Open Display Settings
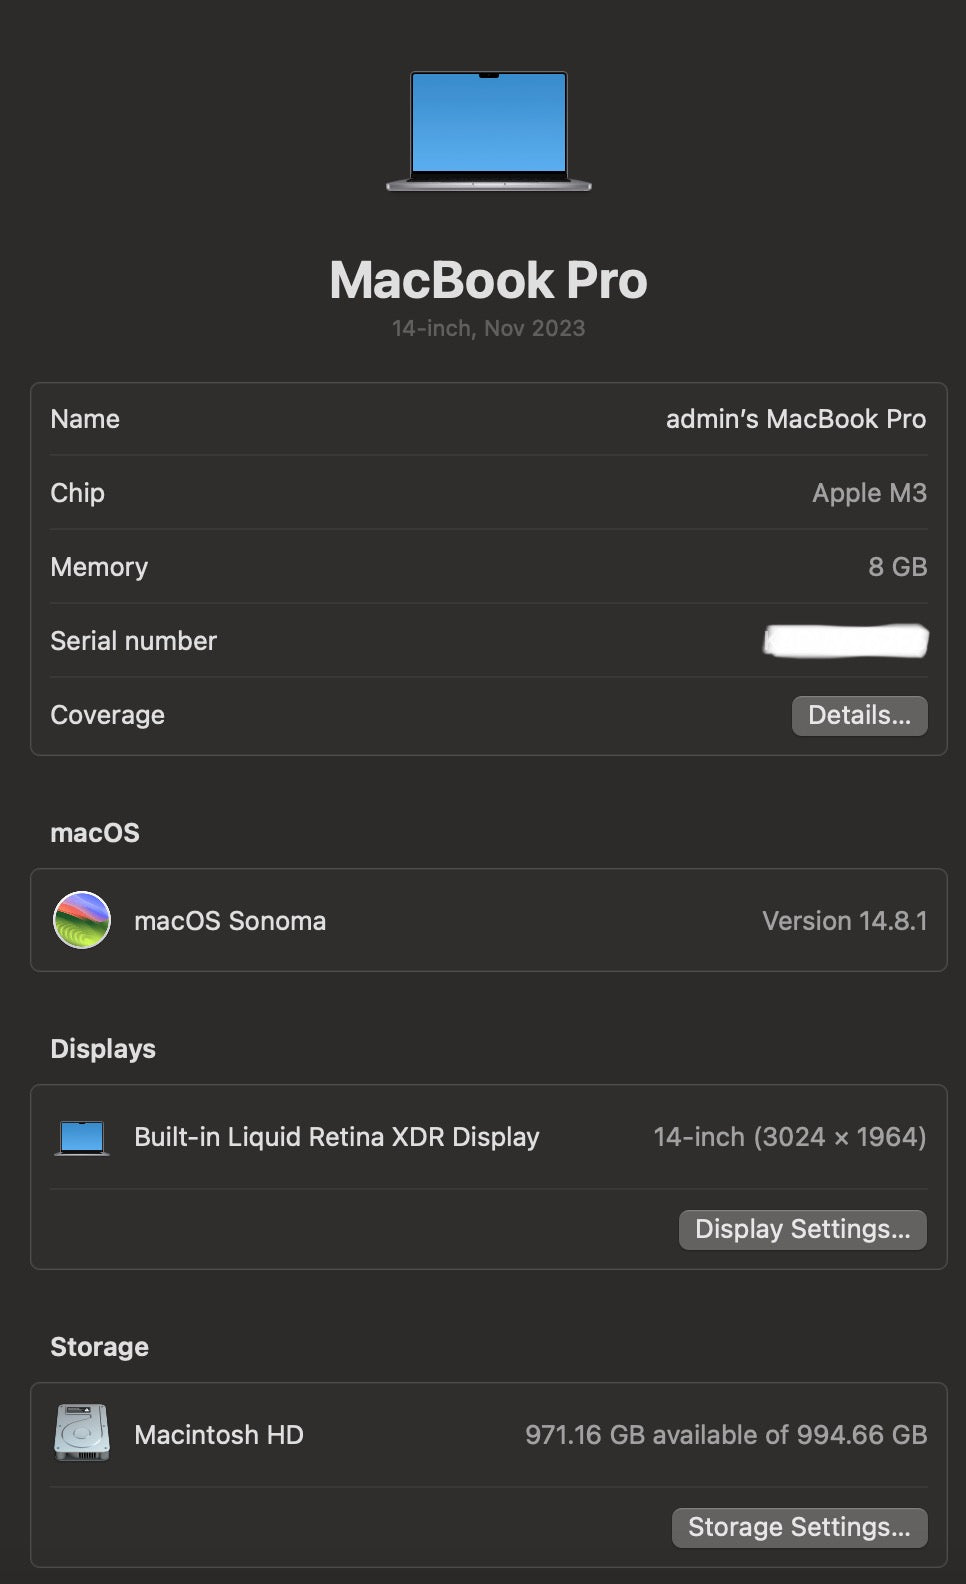This screenshot has width=966, height=1584. [x=802, y=1229]
